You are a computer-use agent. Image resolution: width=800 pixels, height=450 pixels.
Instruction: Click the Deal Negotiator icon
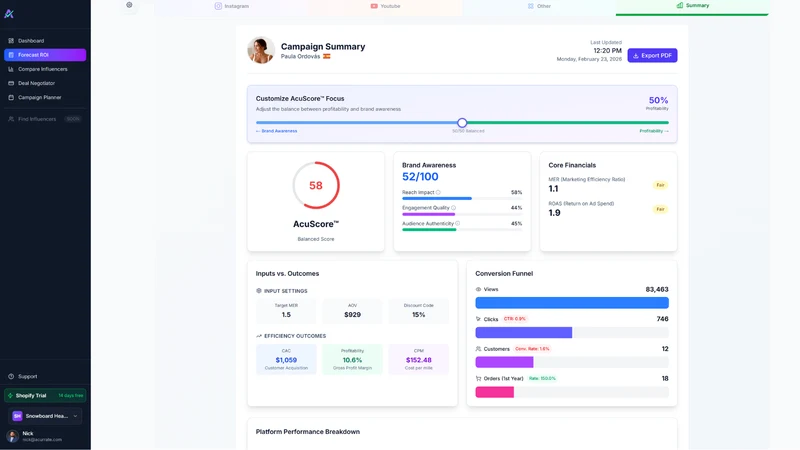pyautogui.click(x=11, y=83)
